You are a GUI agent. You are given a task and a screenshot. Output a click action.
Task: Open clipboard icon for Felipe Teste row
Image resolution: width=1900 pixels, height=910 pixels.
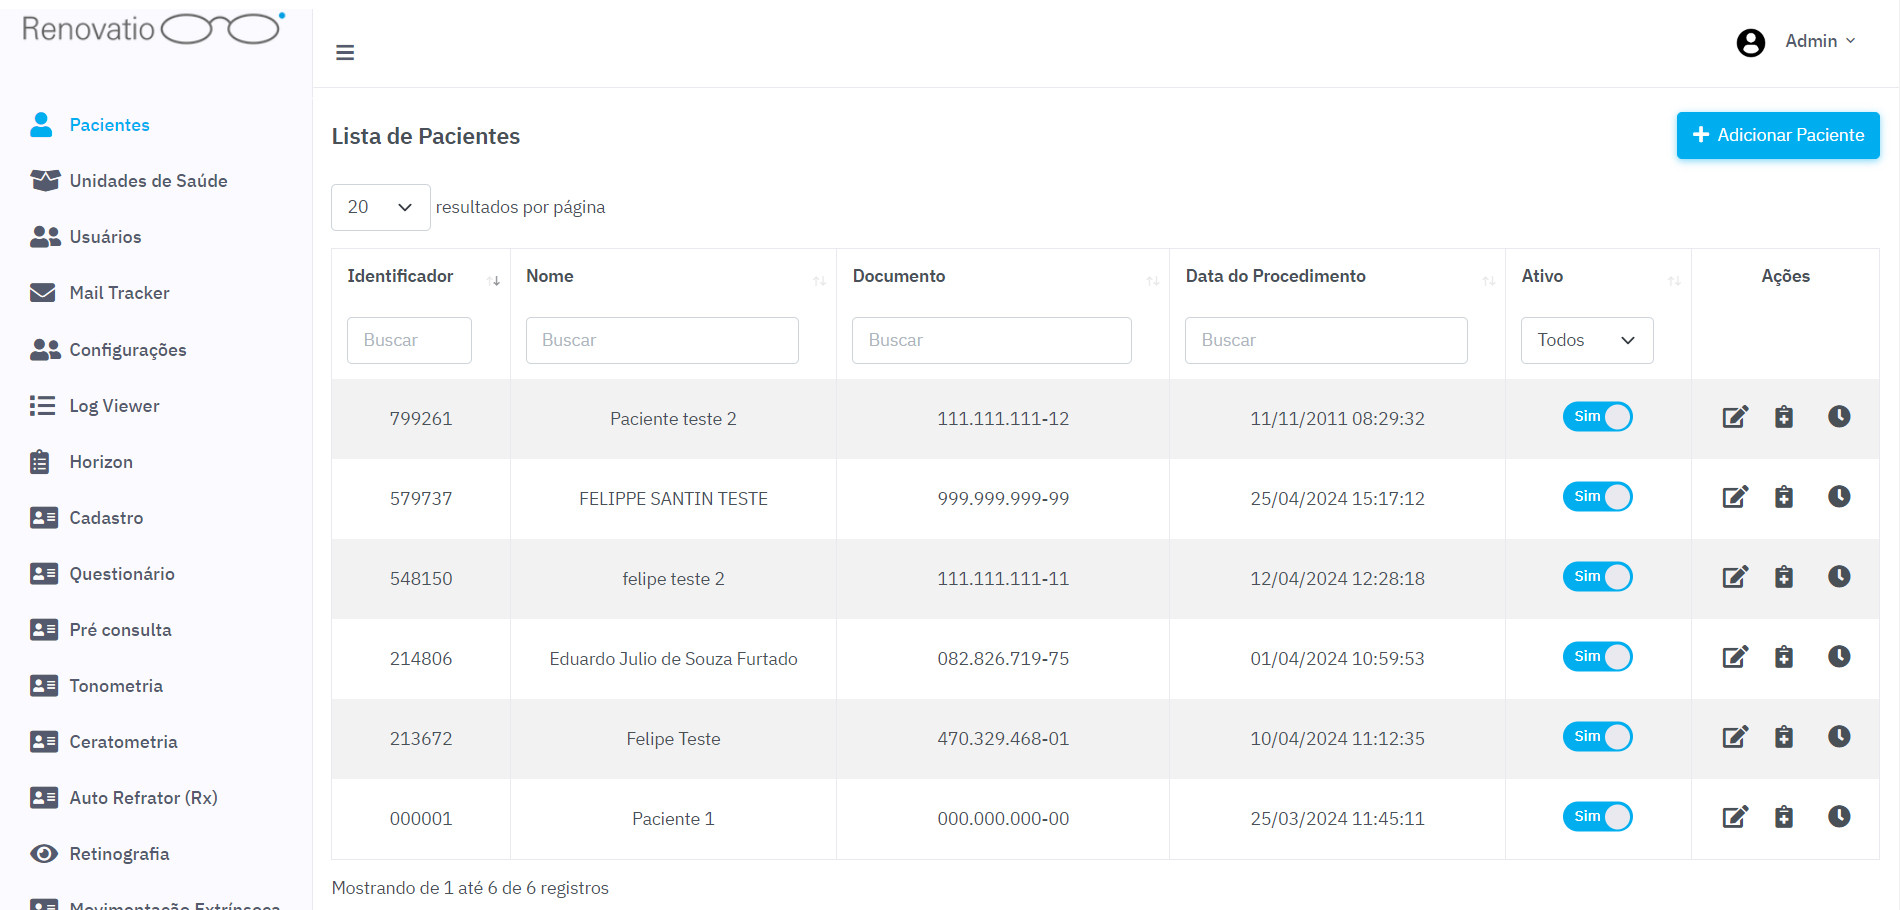1784,737
